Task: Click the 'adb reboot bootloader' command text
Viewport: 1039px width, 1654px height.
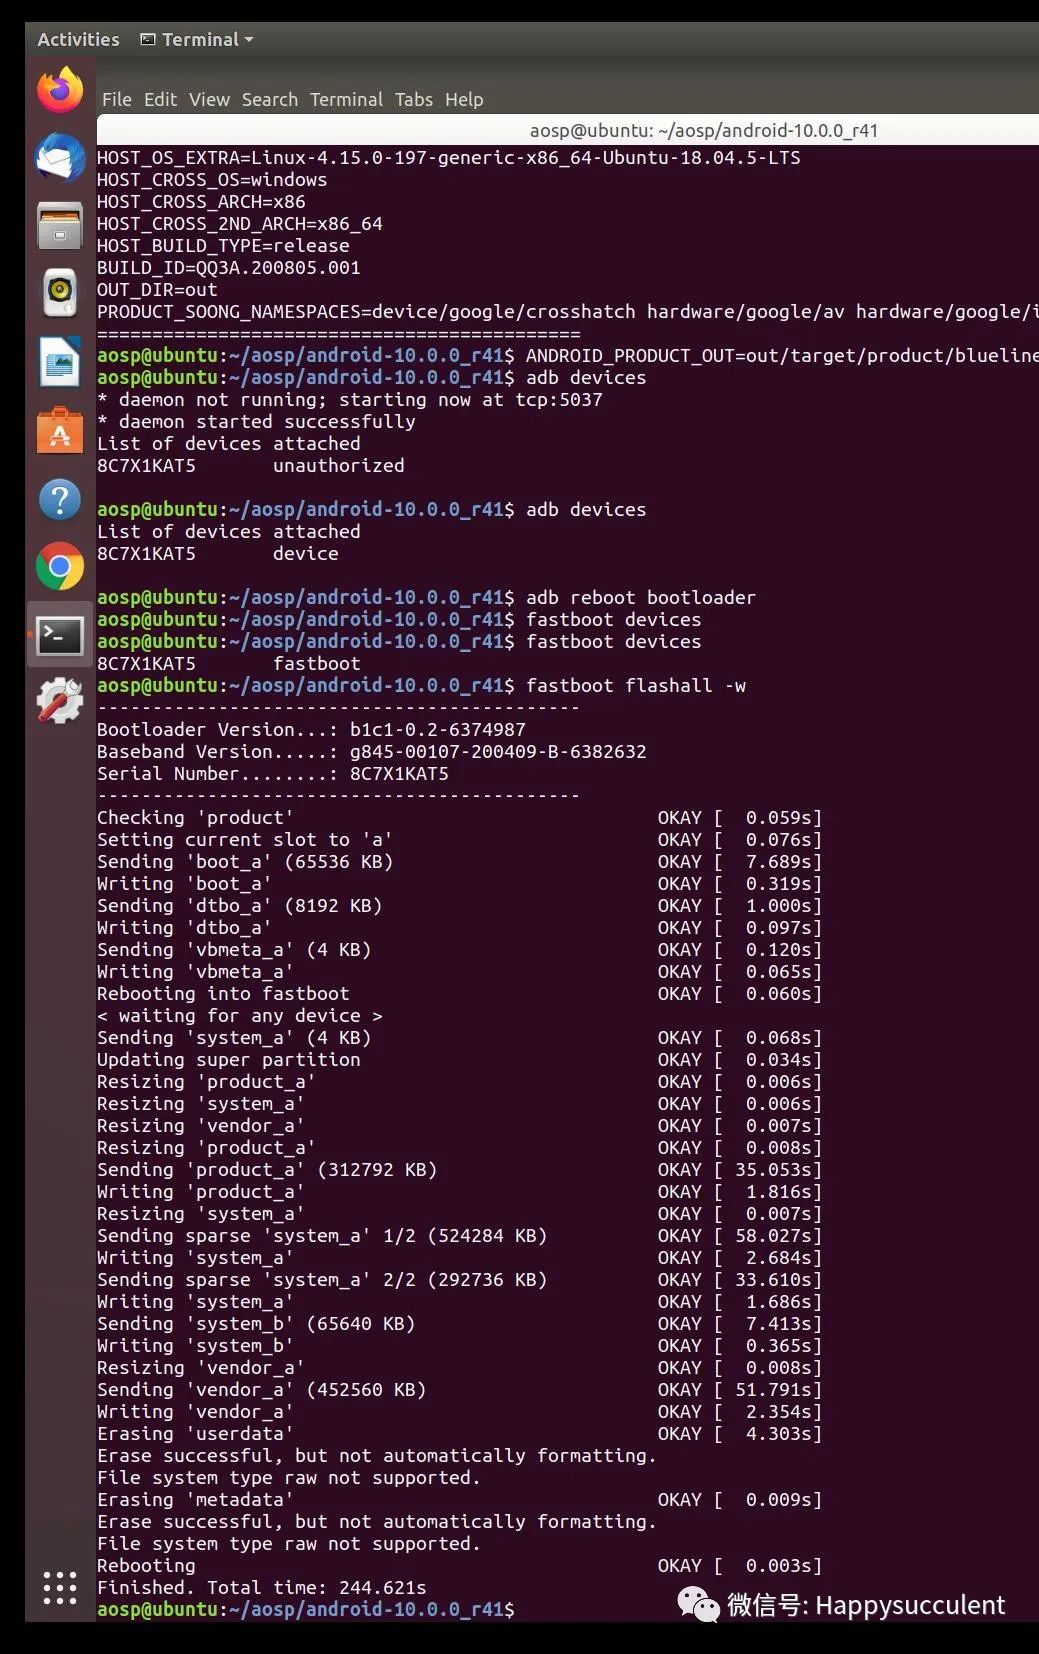Action: [641, 598]
